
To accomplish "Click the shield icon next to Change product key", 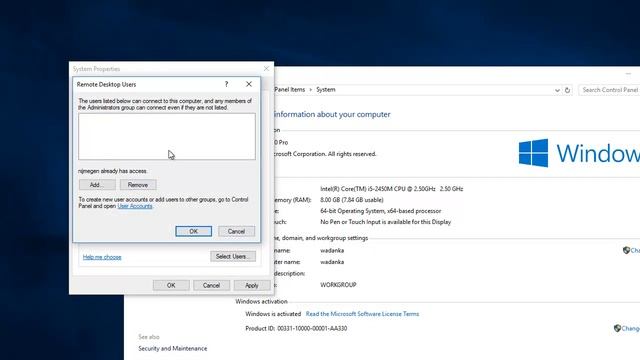I will (618, 328).
